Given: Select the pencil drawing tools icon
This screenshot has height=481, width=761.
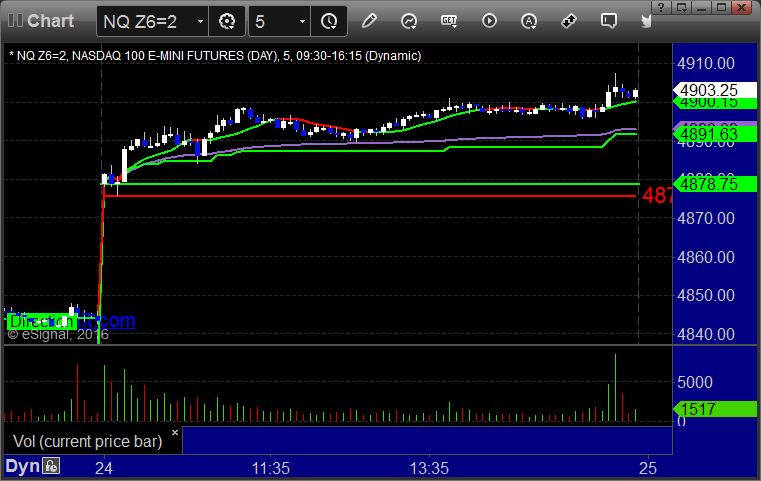Looking at the screenshot, I should pyautogui.click(x=369, y=21).
